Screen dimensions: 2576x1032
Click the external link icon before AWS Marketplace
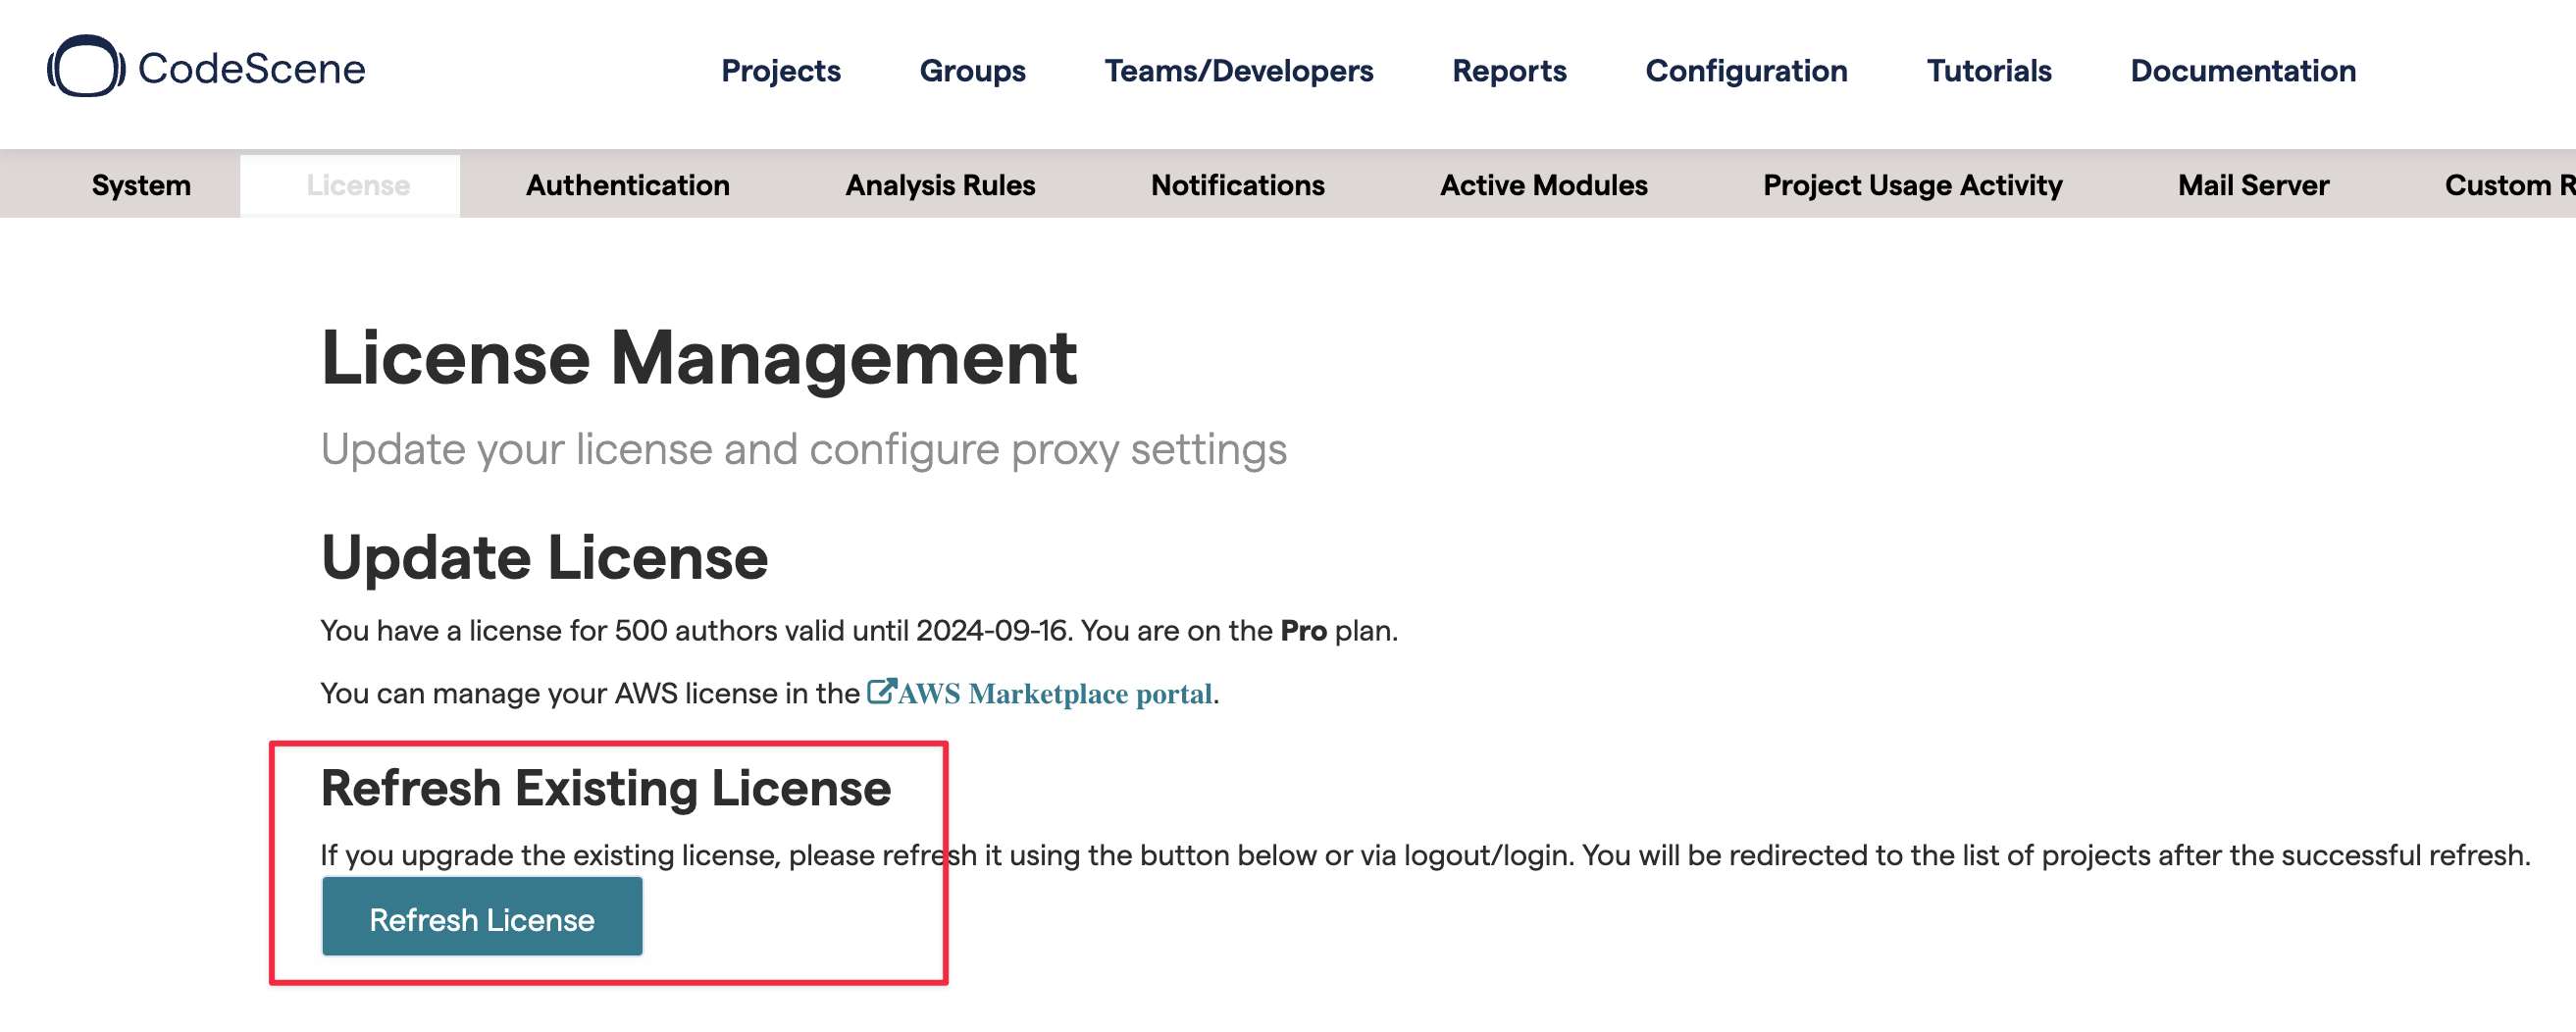click(x=880, y=692)
